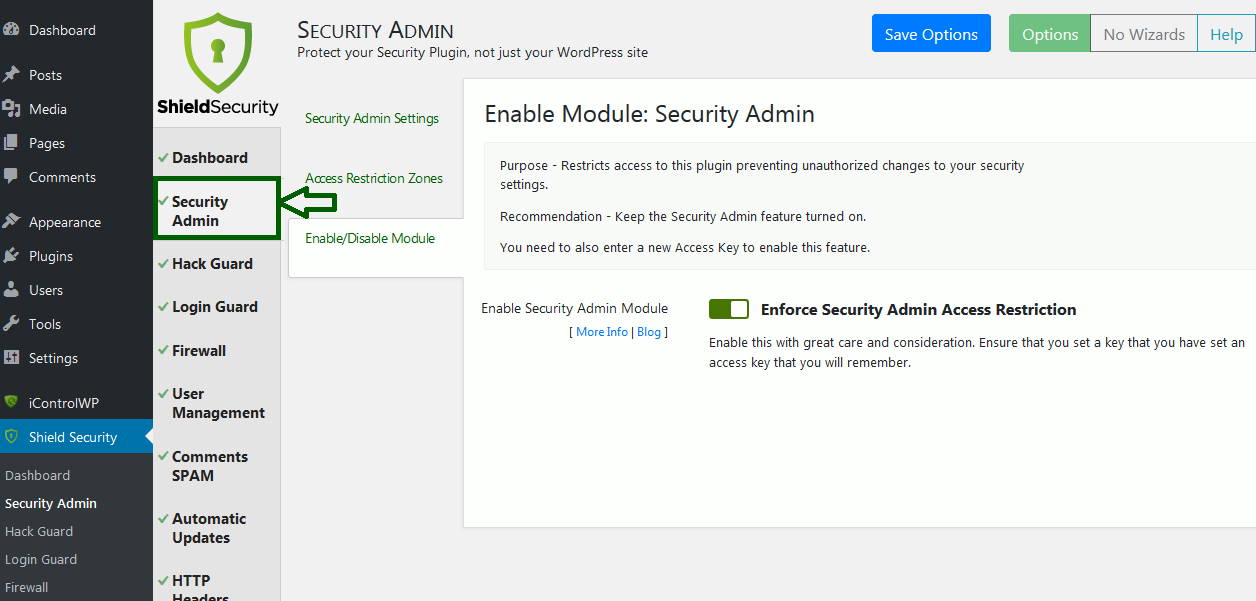
Task: Open the More Info link
Action: tap(601, 331)
